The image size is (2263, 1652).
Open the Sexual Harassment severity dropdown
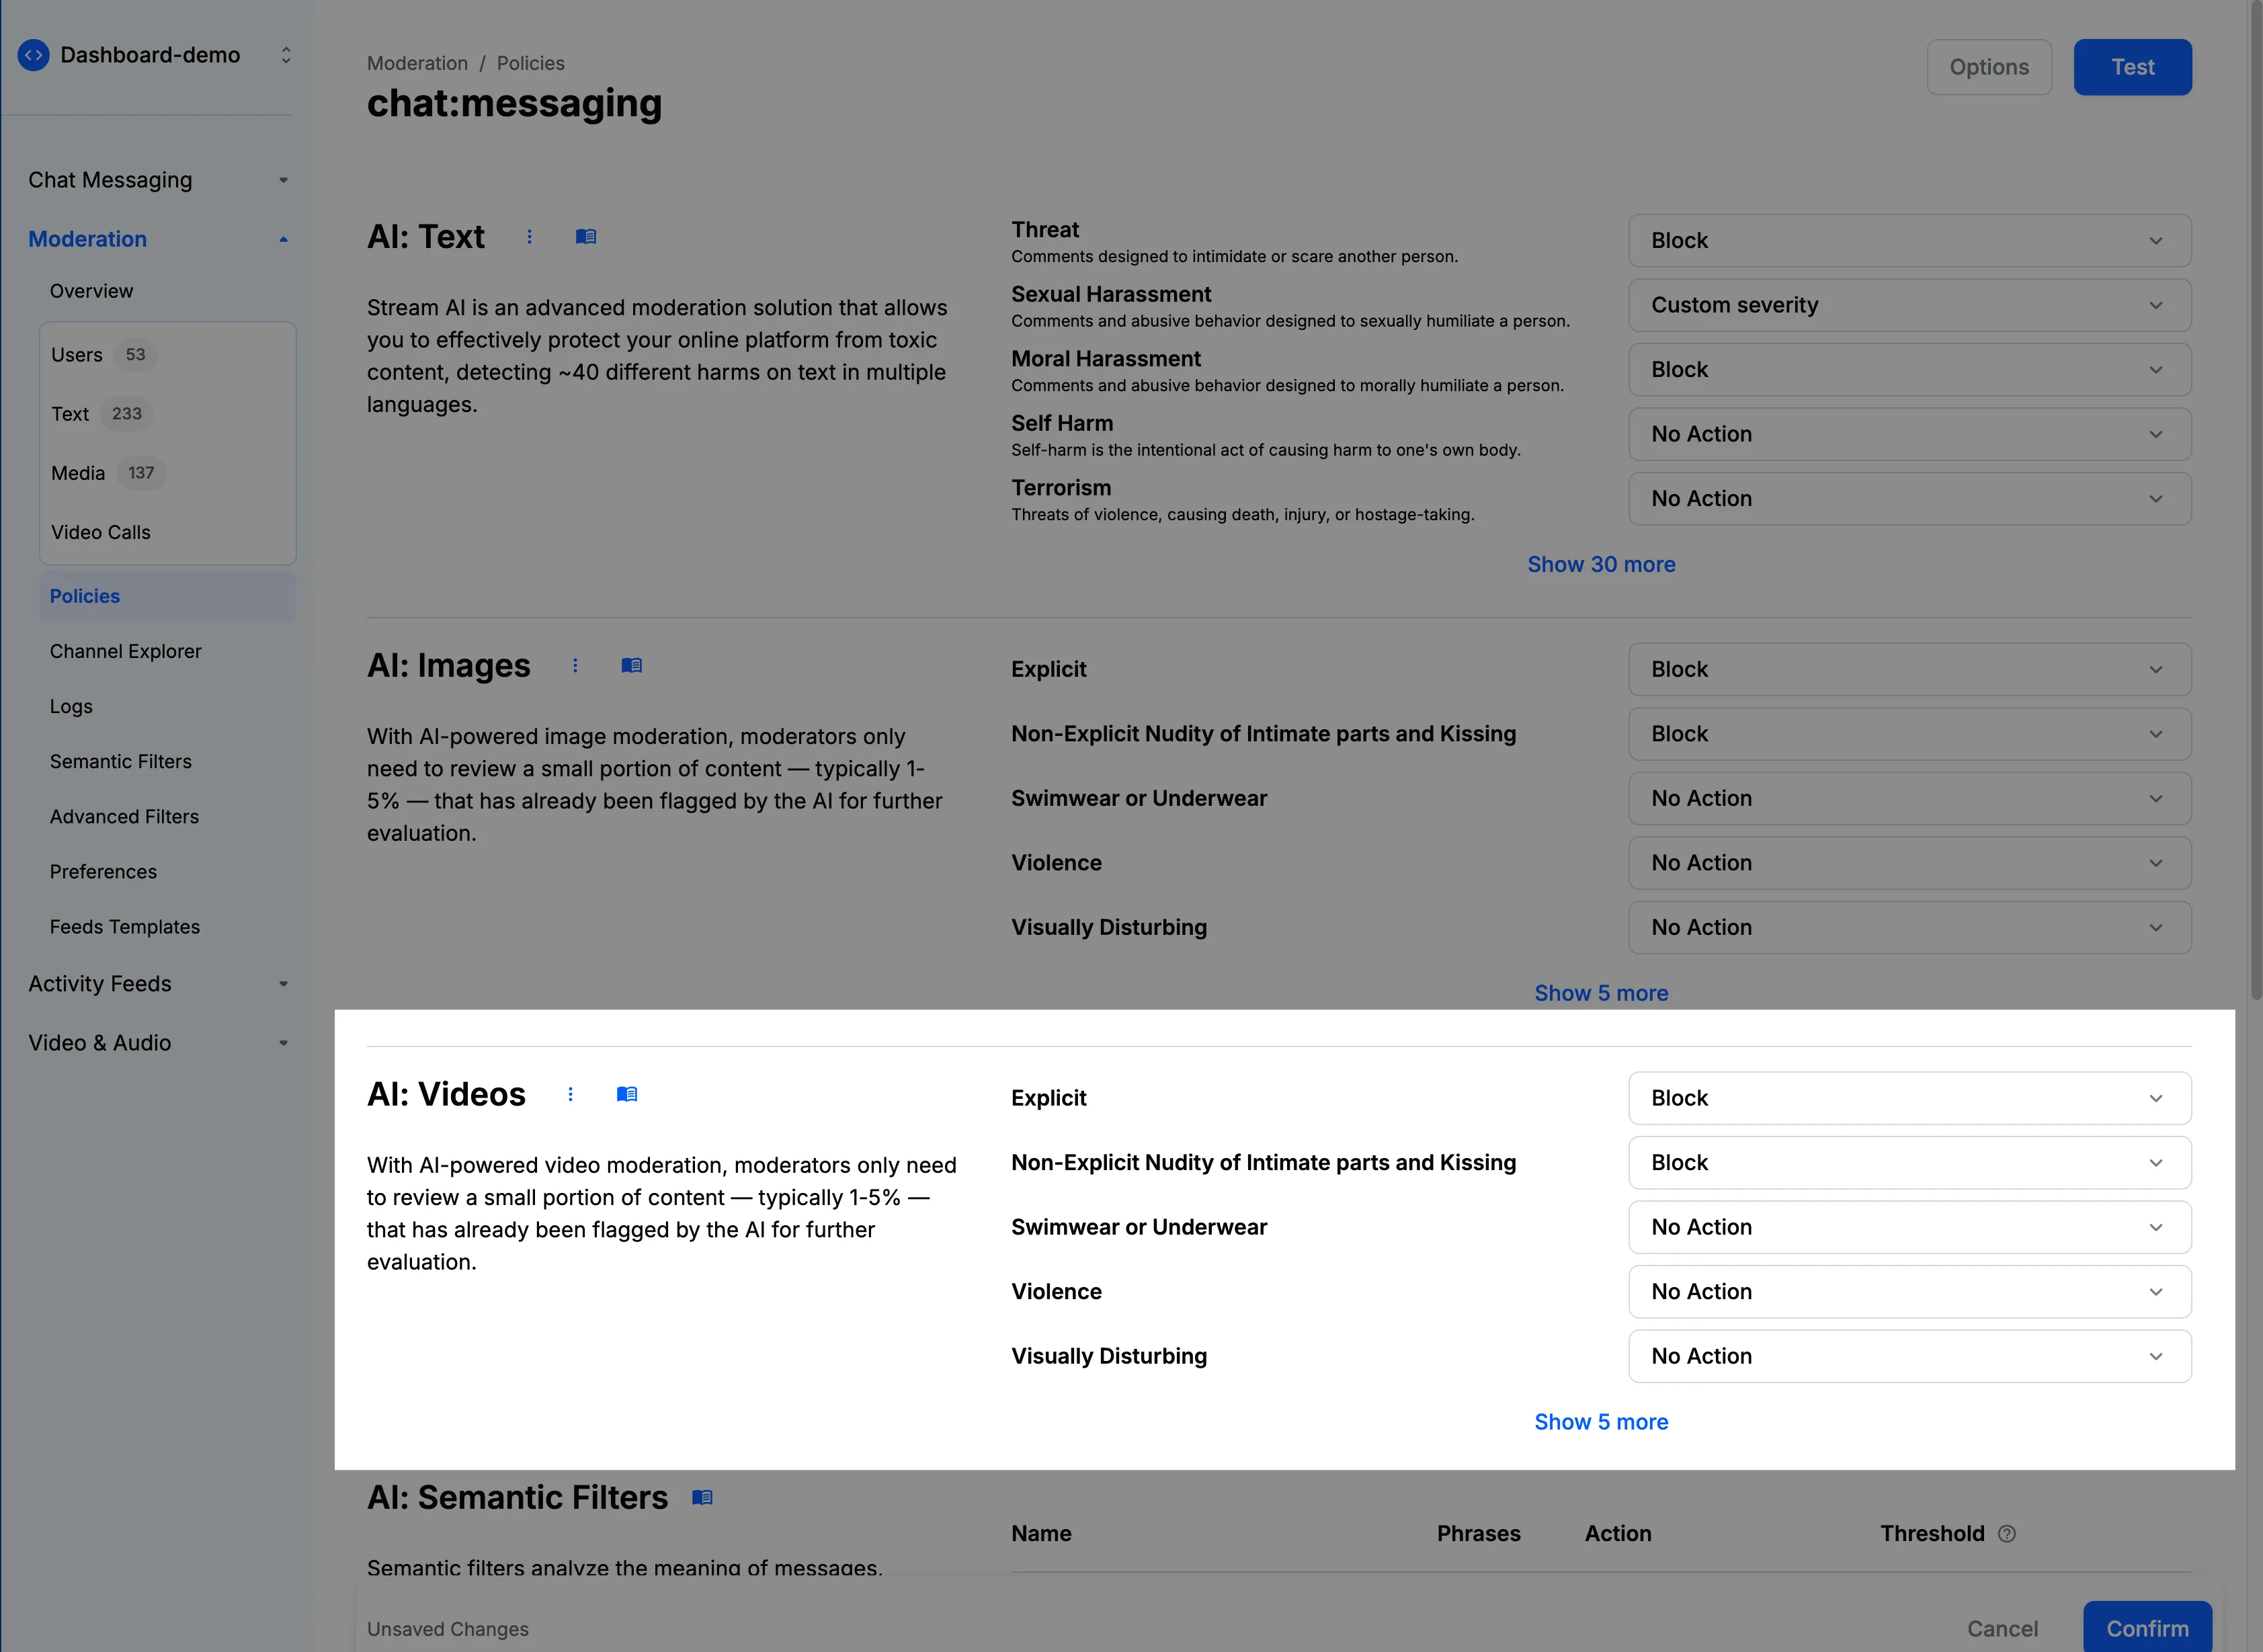pos(1908,305)
